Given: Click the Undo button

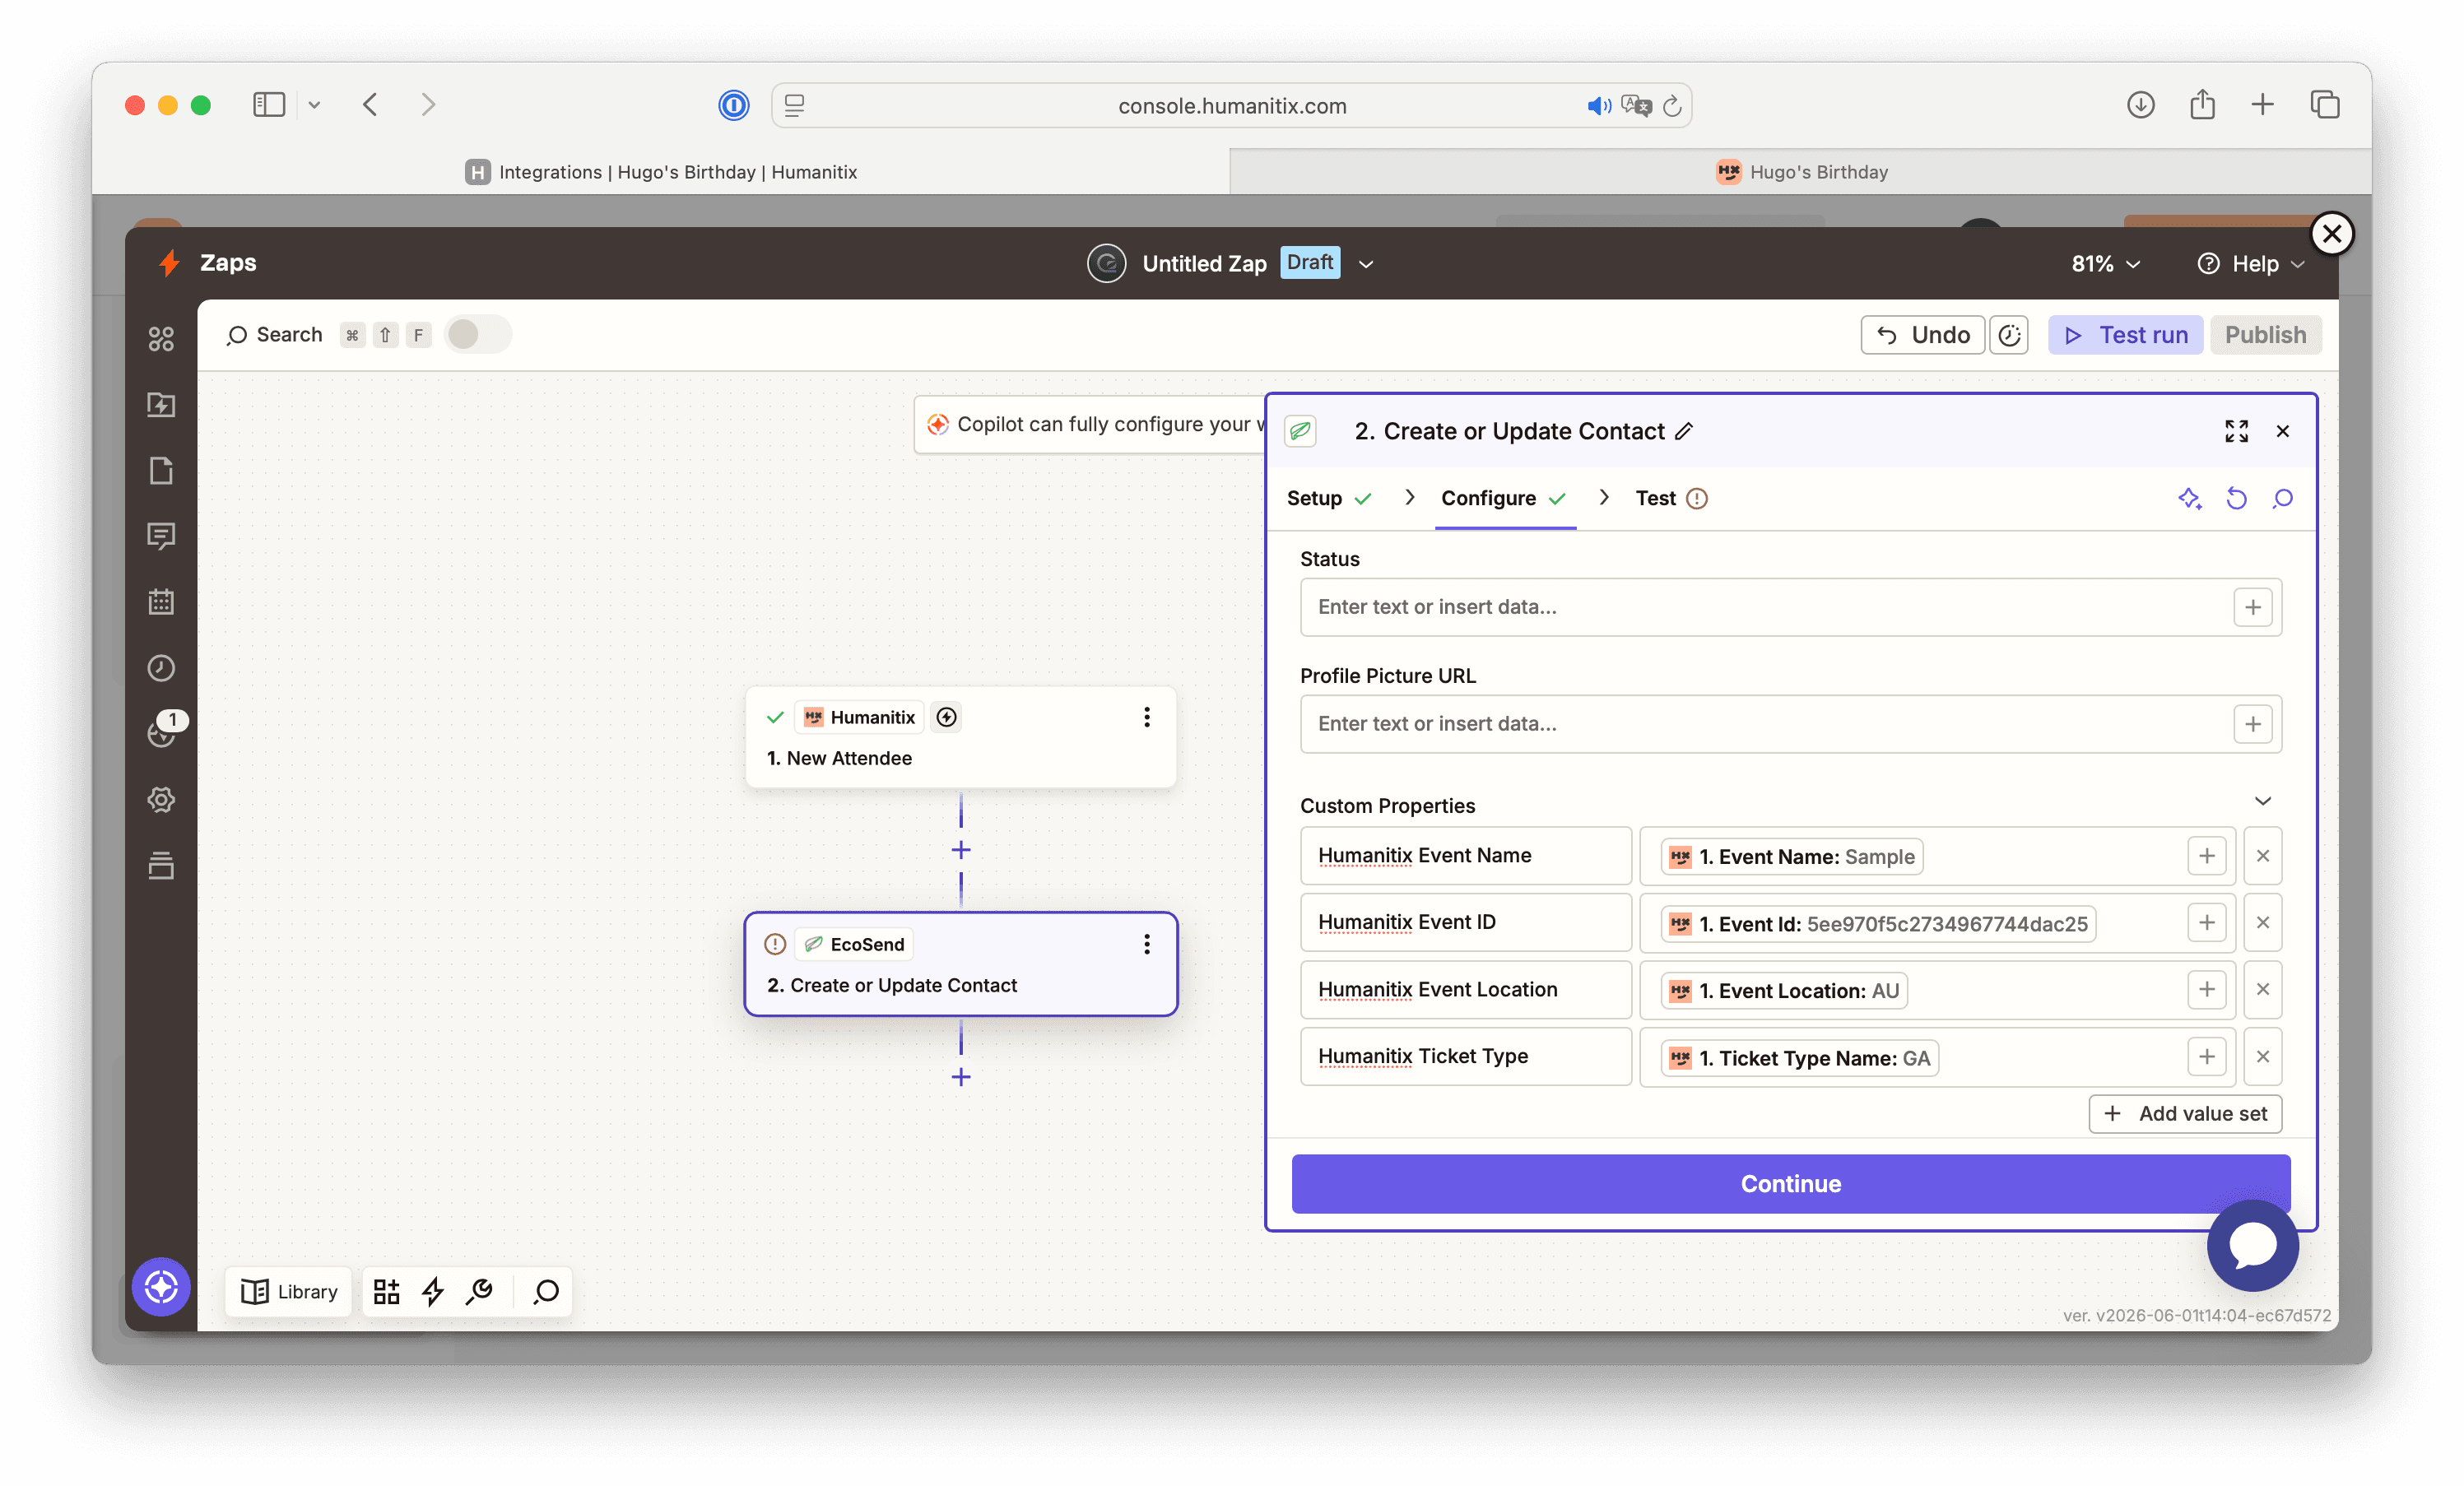Looking at the screenshot, I should tap(1922, 335).
